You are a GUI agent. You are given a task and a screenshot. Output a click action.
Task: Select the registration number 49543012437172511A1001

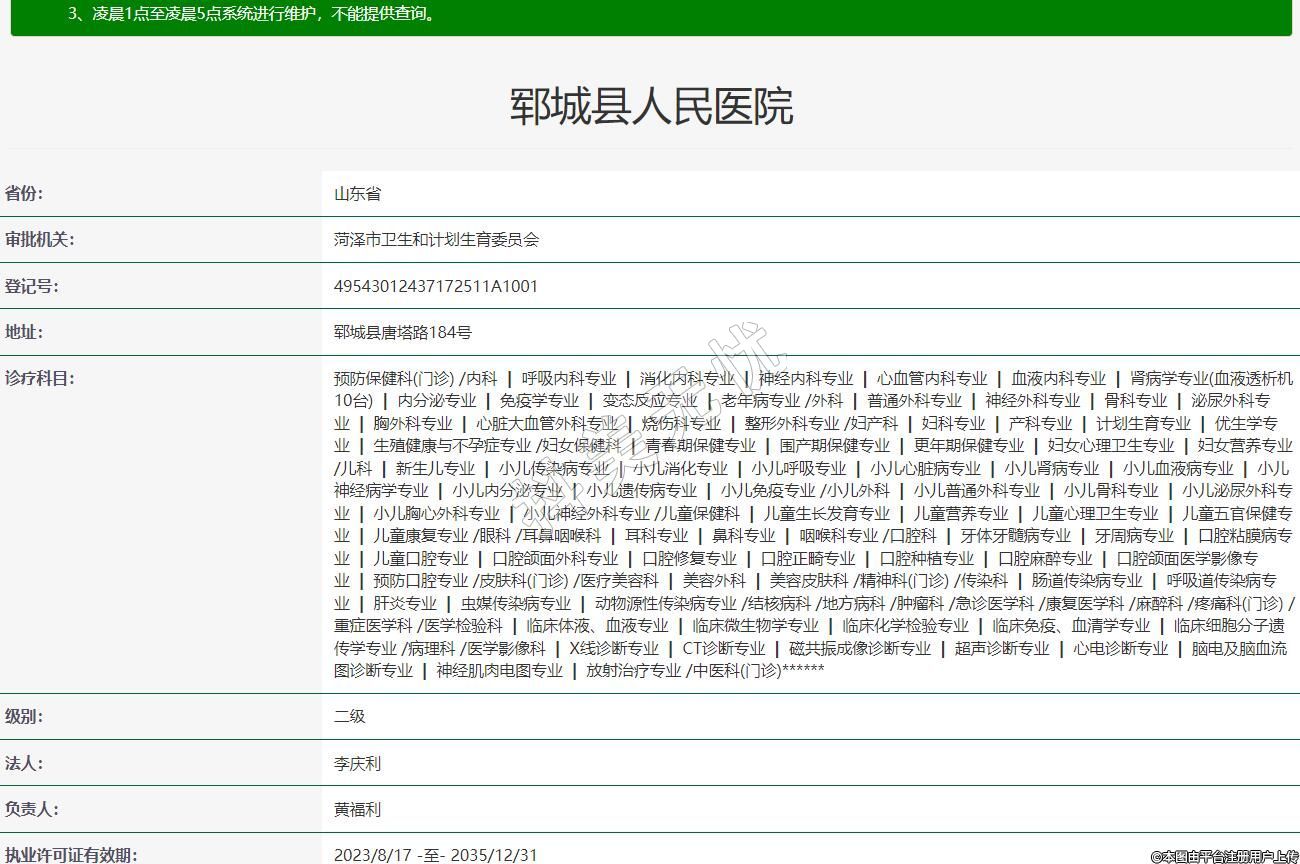(435, 286)
